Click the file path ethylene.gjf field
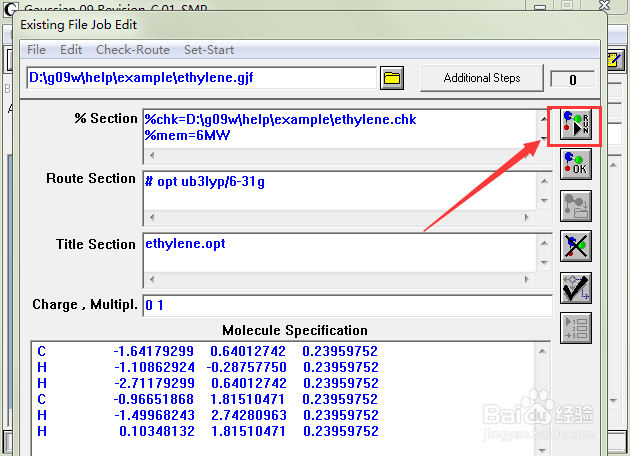 202,78
